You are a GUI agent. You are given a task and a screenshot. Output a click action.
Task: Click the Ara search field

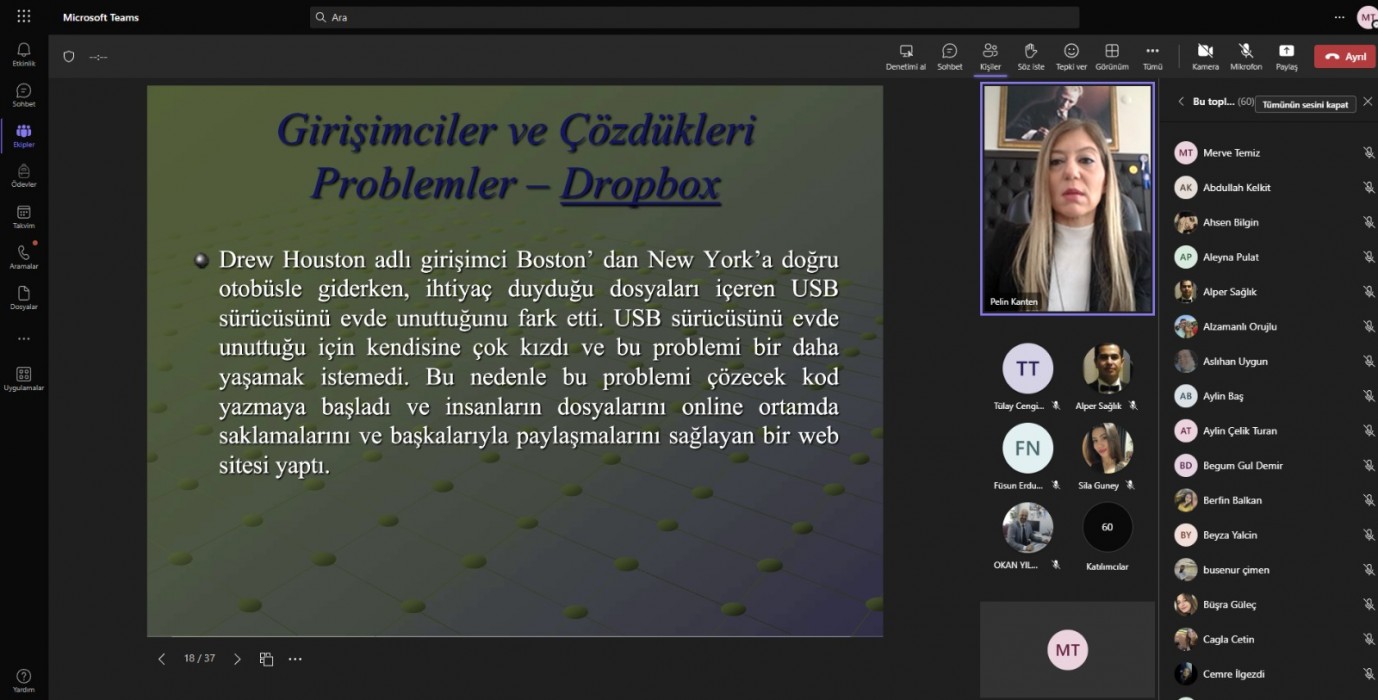click(x=694, y=17)
